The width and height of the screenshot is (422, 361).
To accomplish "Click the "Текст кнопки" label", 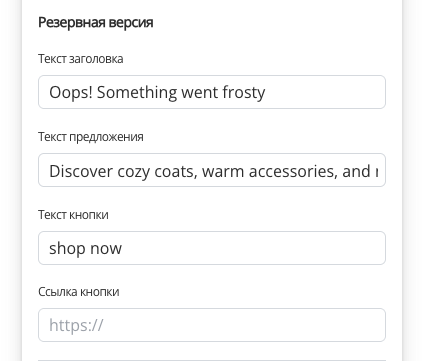I will [x=73, y=215].
